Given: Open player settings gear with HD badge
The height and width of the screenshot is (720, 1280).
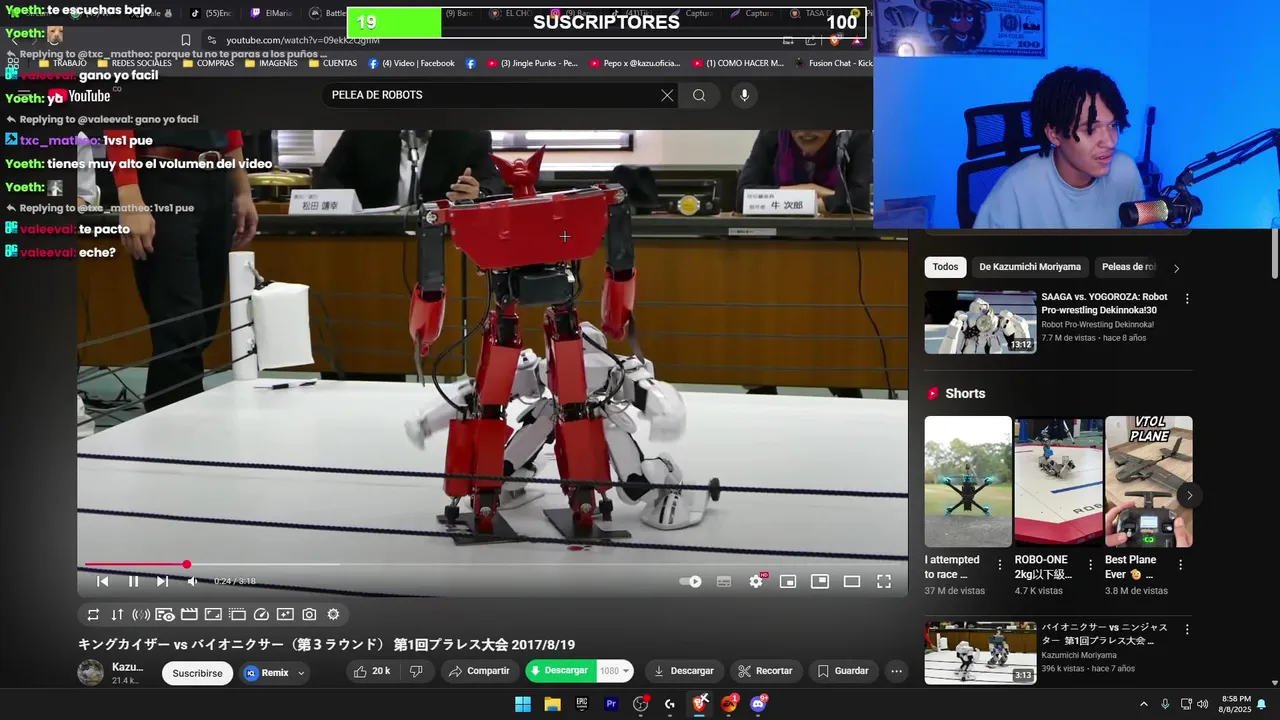Looking at the screenshot, I should pyautogui.click(x=757, y=581).
